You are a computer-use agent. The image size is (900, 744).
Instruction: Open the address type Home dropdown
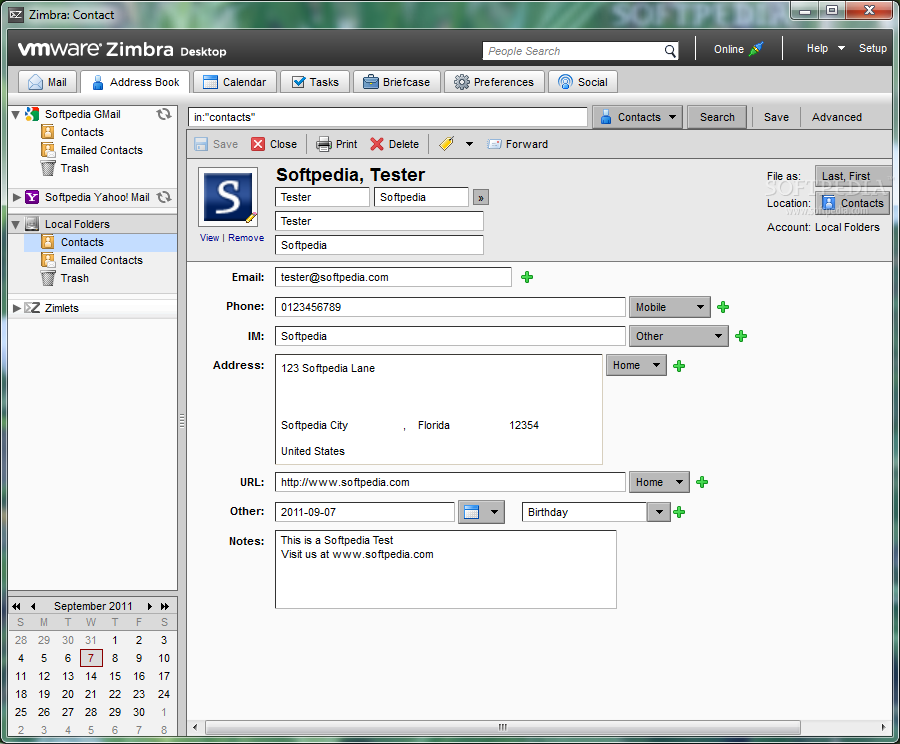(637, 365)
